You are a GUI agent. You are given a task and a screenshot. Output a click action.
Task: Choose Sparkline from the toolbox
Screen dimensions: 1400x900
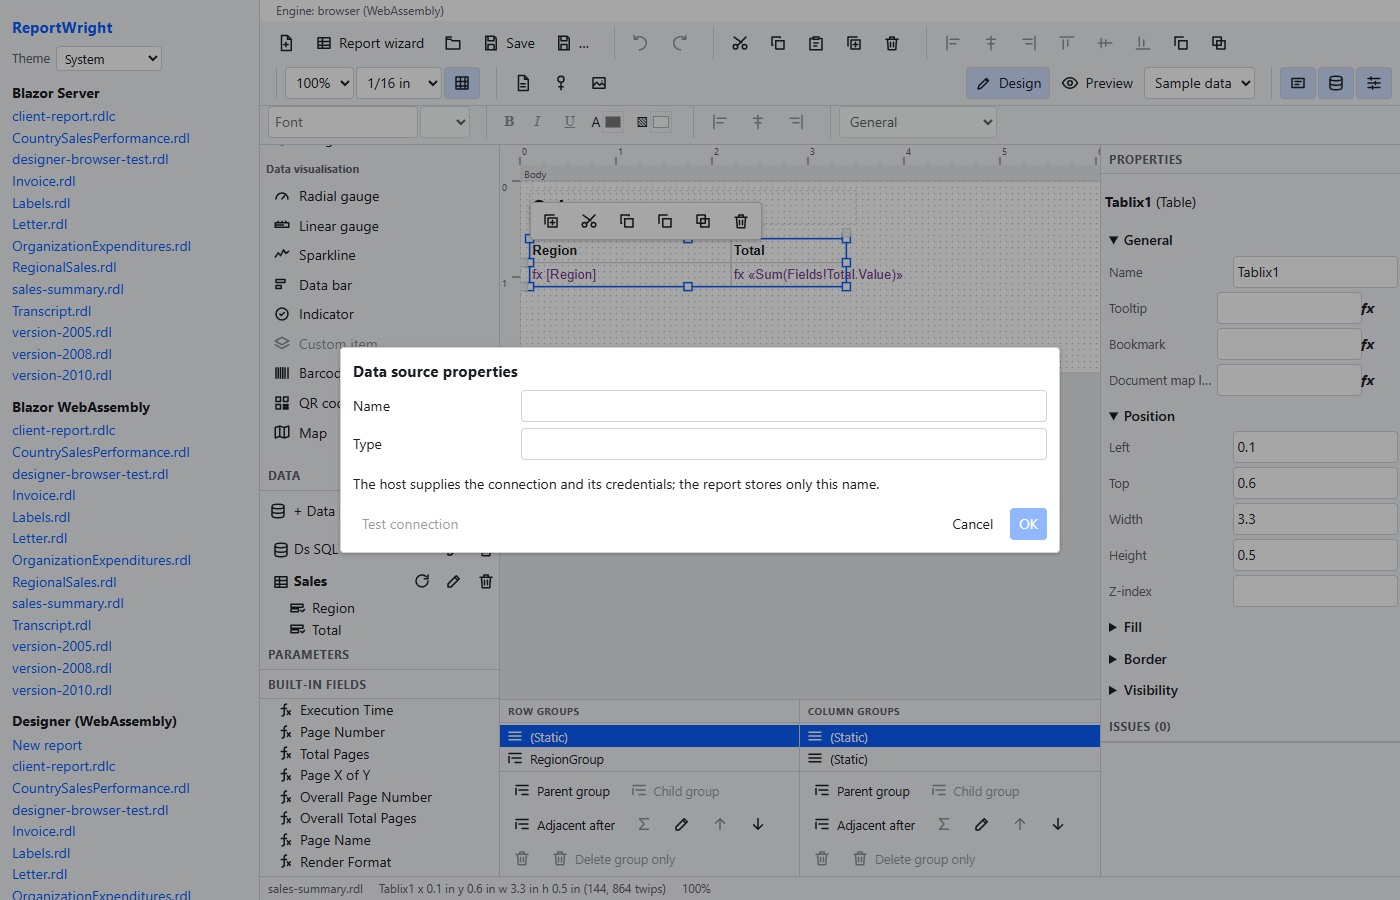click(326, 255)
